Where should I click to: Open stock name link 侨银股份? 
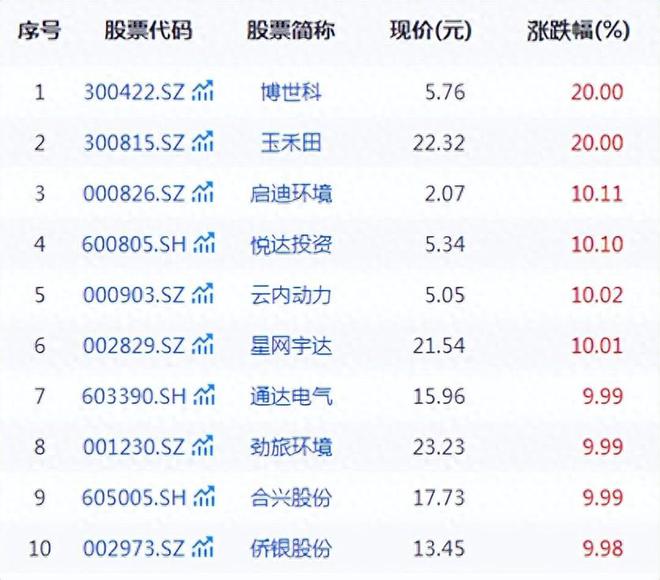tap(290, 547)
